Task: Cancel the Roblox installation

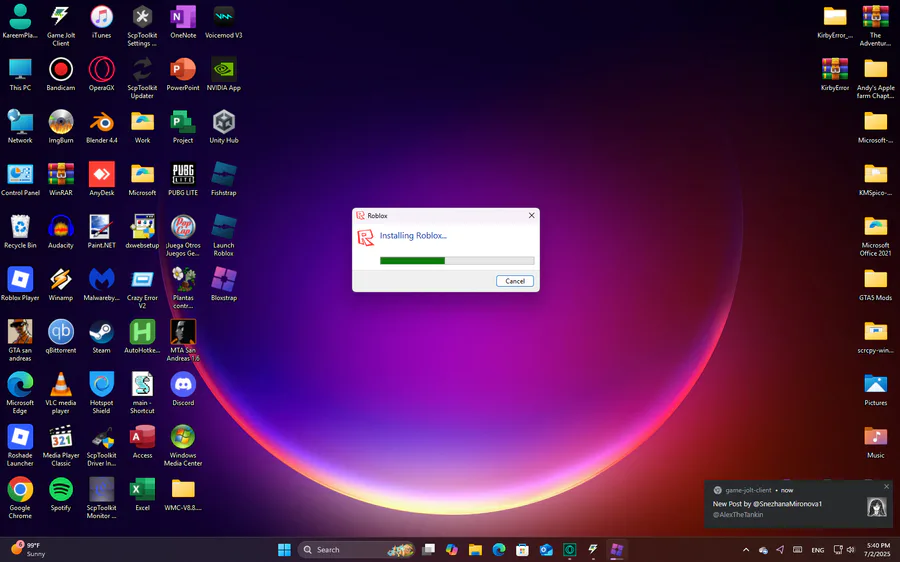Action: coord(514,281)
